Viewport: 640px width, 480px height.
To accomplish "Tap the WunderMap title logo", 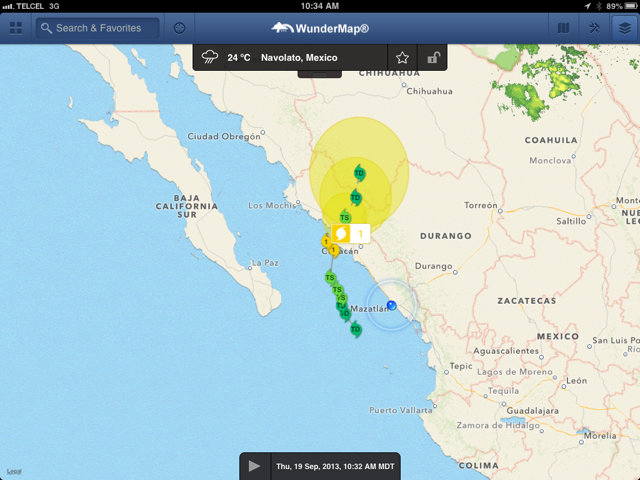I will [x=320, y=28].
